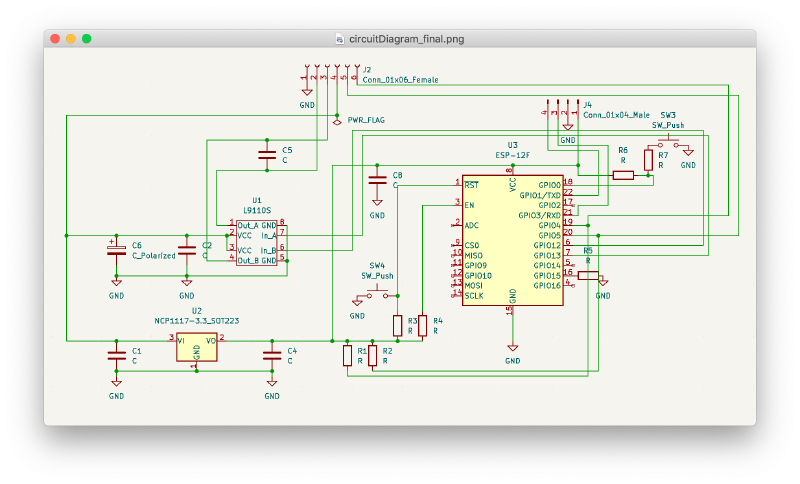Click the C4 capacitor symbol
Image resolution: width=800 pixels, height=484 pixels.
271,355
